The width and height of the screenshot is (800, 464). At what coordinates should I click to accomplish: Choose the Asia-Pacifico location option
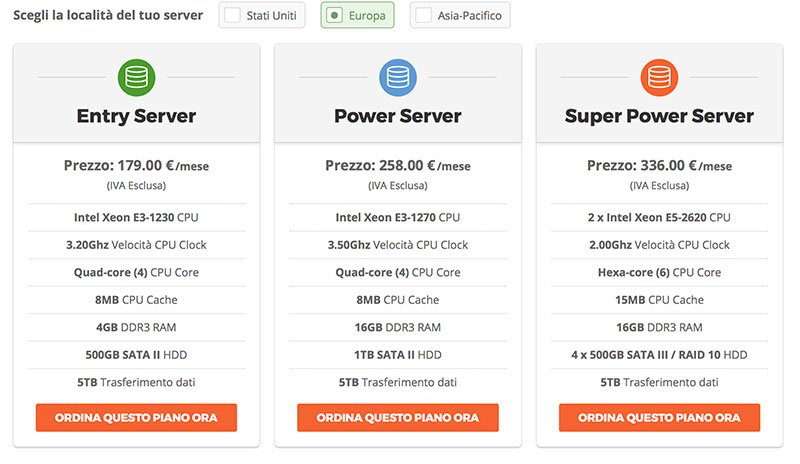pyautogui.click(x=460, y=15)
